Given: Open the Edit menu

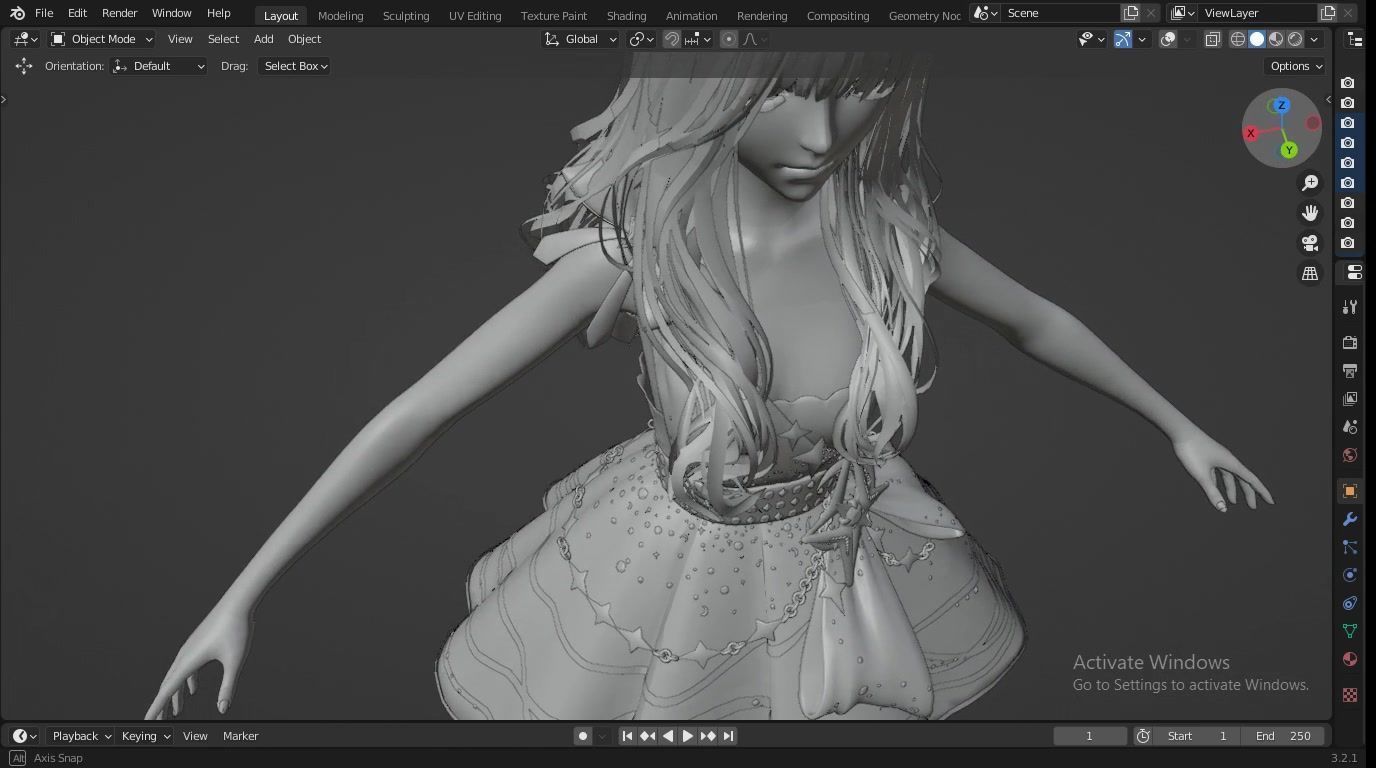Looking at the screenshot, I should click(77, 13).
